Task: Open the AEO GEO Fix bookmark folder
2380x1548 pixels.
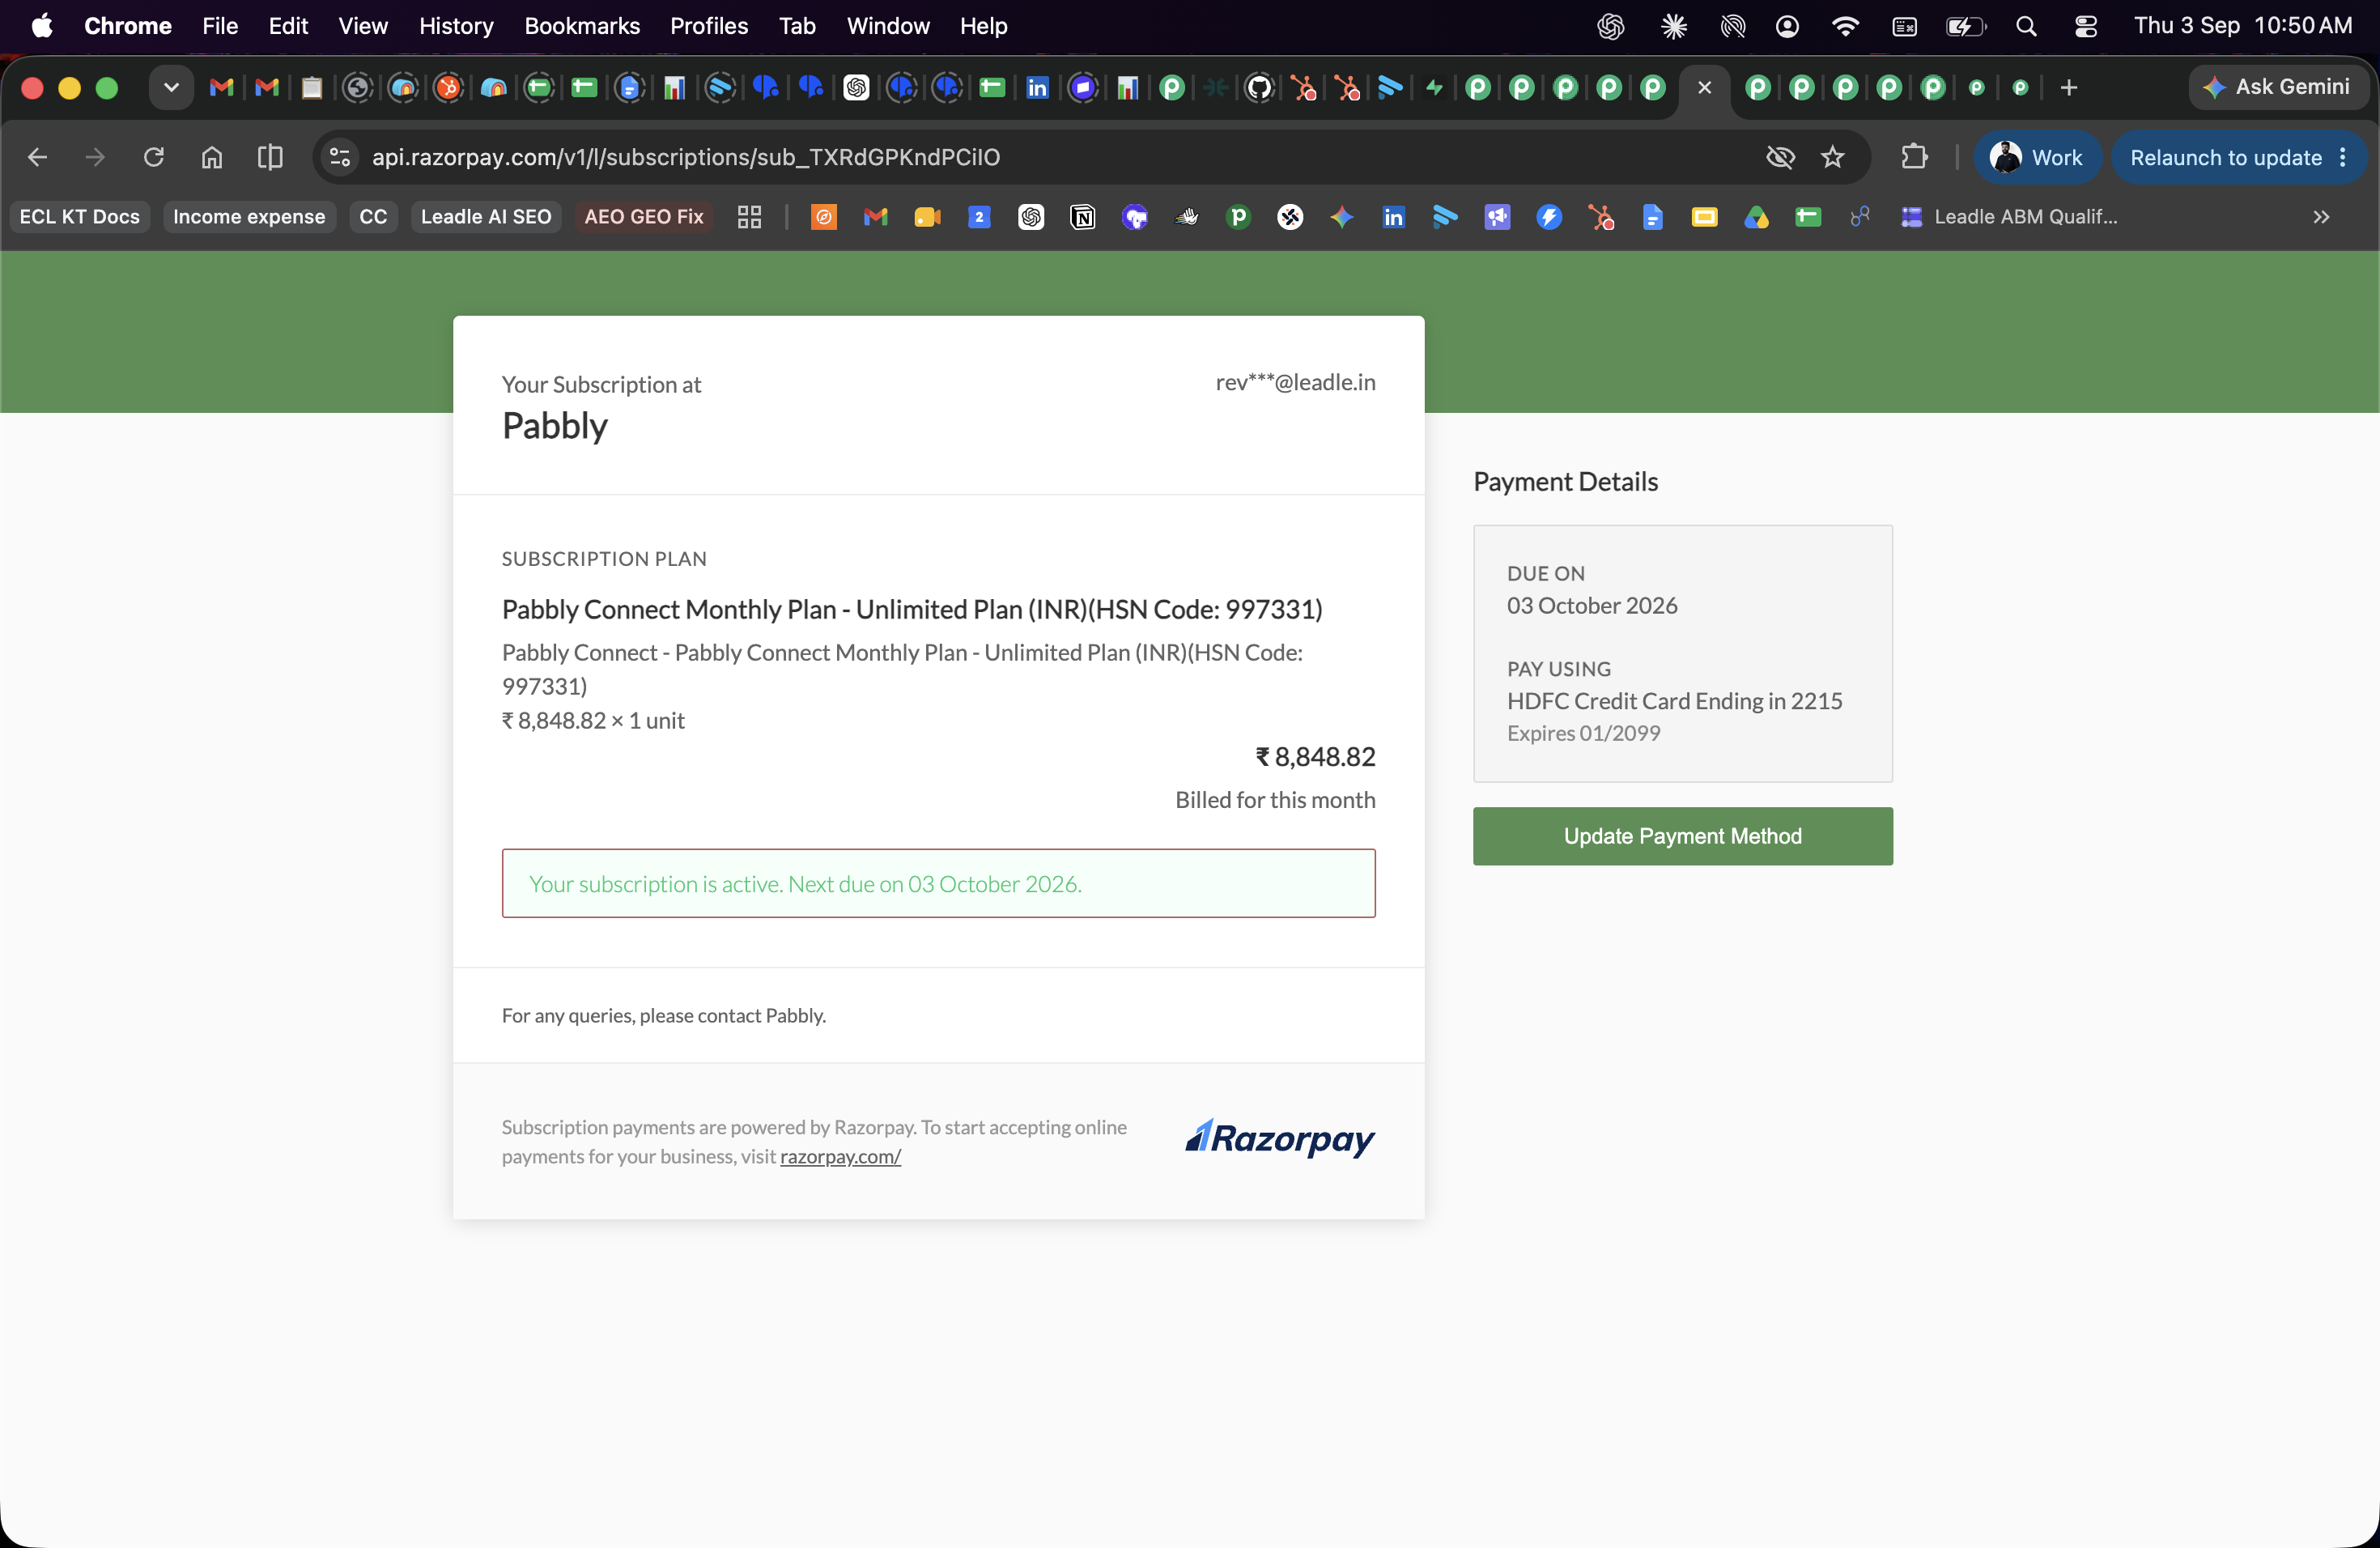Action: point(643,217)
